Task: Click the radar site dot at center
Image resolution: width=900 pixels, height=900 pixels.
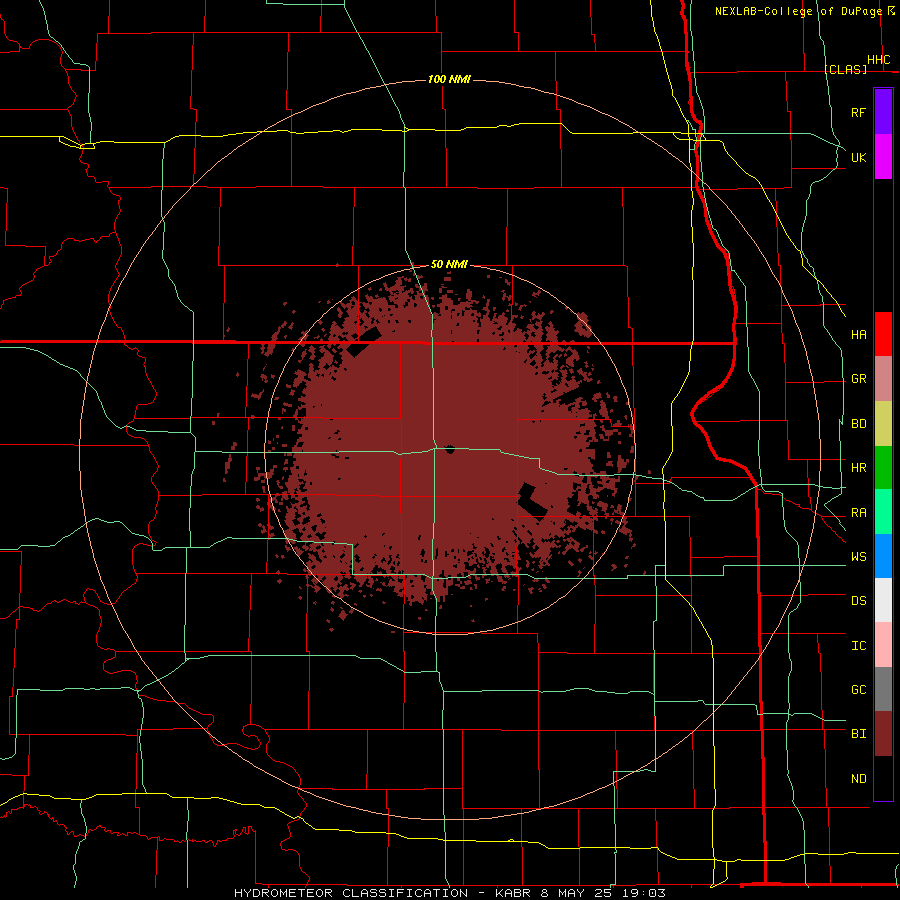Action: click(x=450, y=449)
